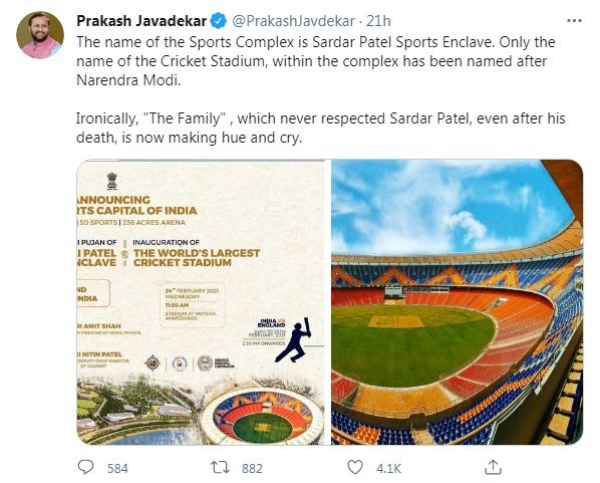Reply to the tweet via speech bubble icon
Screen dimensions: 600x483
click(87, 466)
